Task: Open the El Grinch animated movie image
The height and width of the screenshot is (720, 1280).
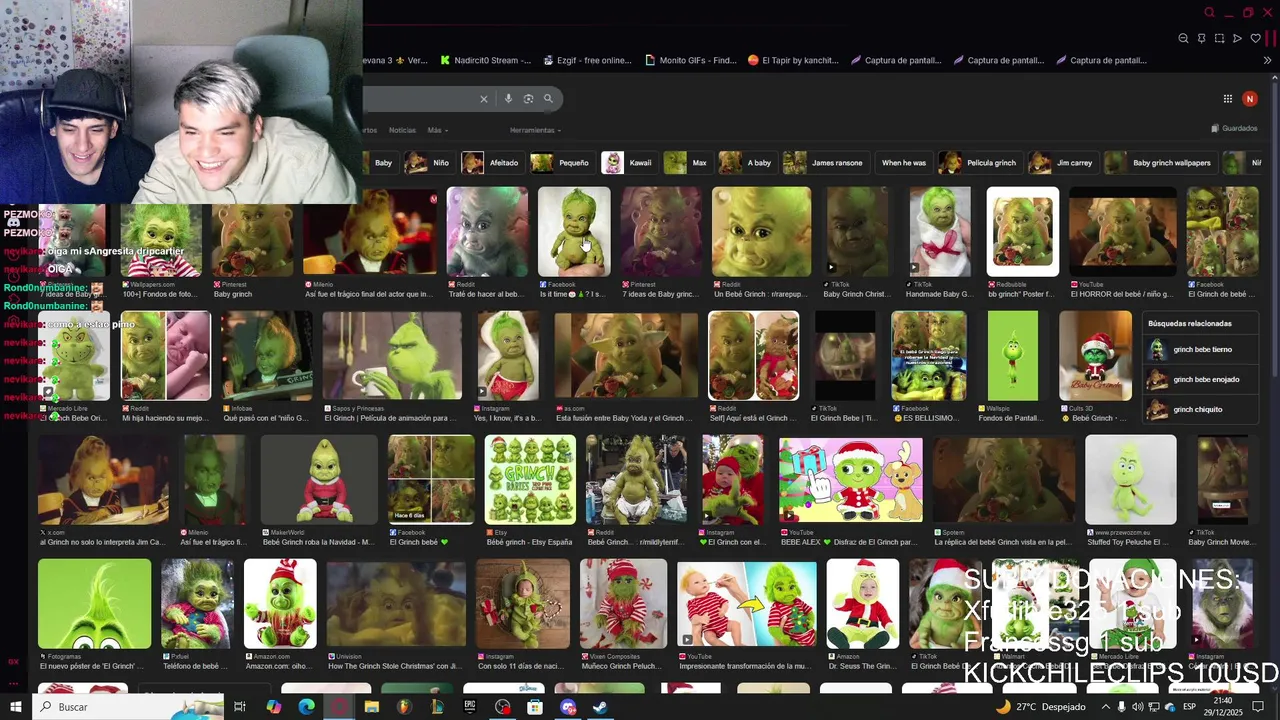Action: point(392,356)
